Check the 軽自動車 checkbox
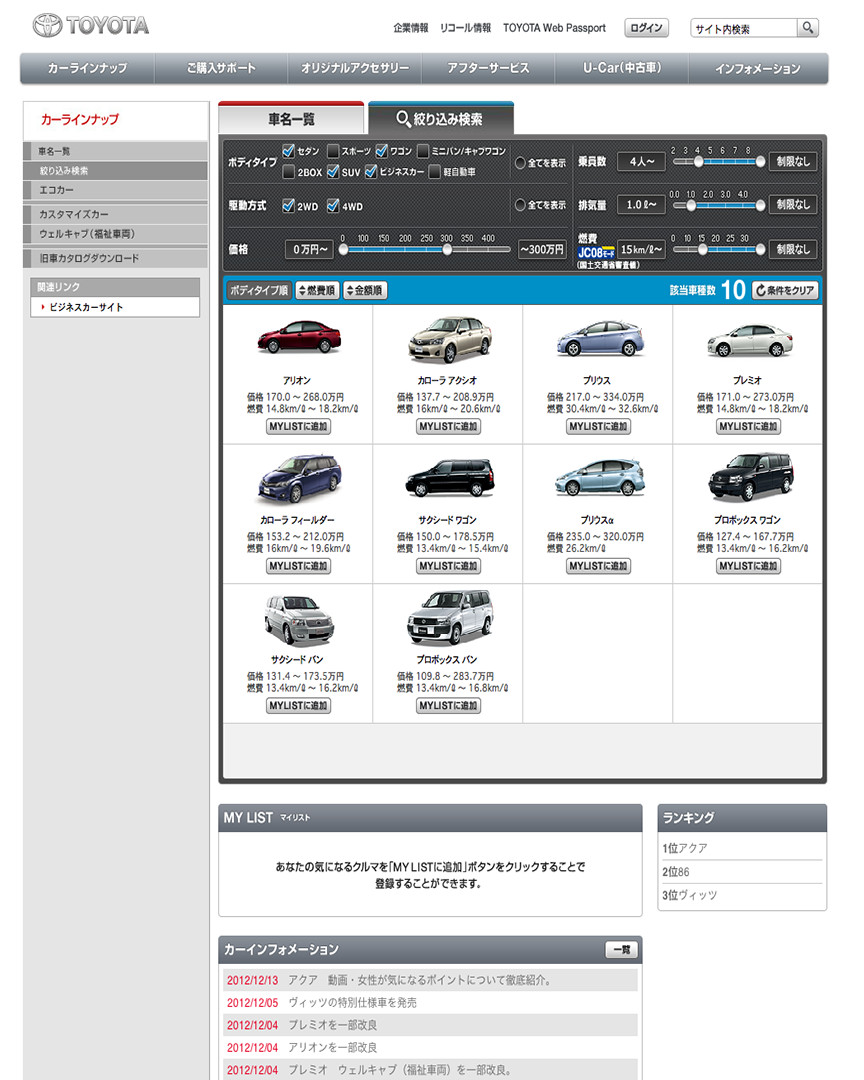 click(434, 172)
